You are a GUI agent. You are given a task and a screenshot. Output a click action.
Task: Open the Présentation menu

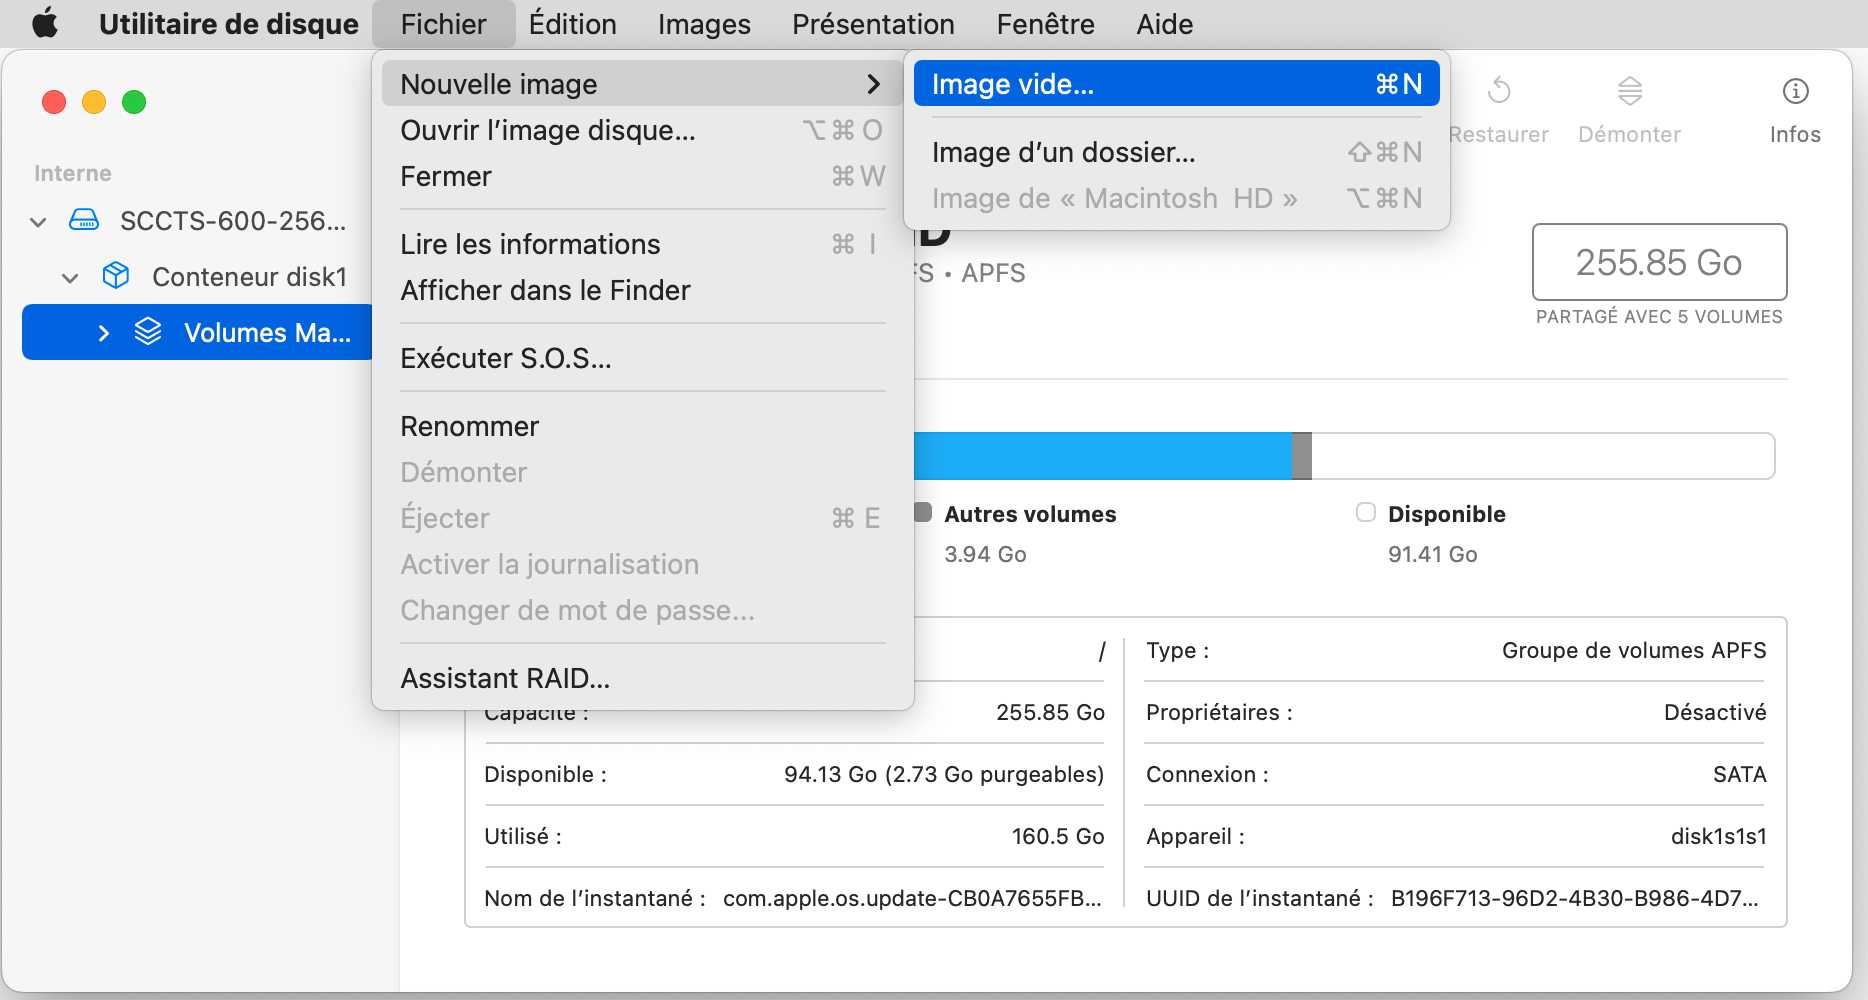tap(873, 23)
